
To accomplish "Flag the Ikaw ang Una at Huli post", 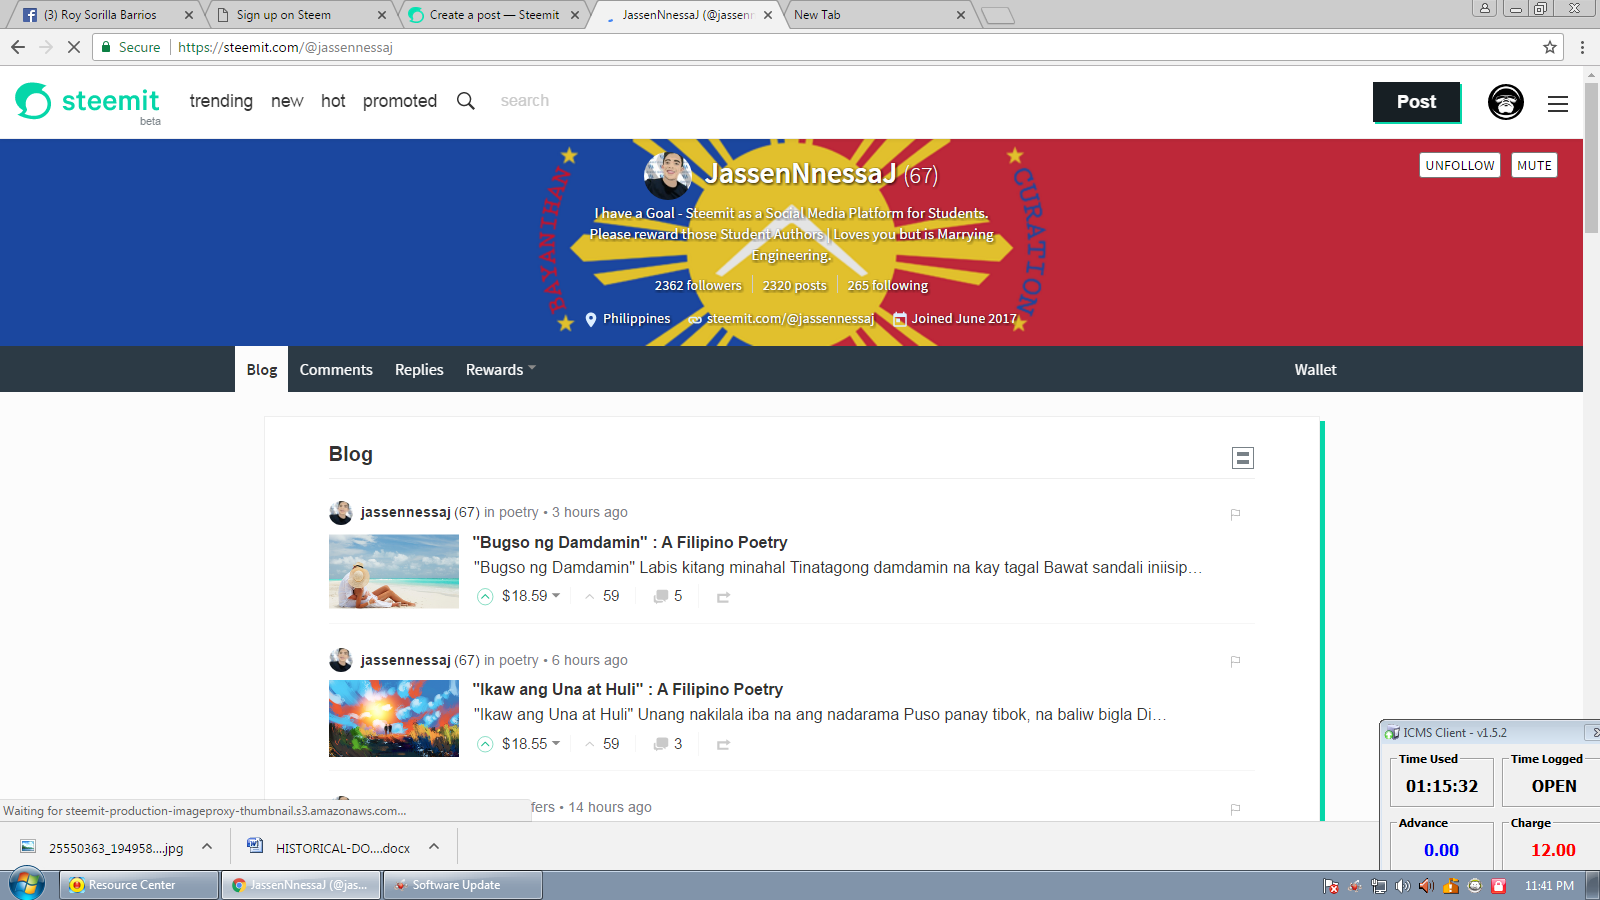I will tap(1235, 661).
